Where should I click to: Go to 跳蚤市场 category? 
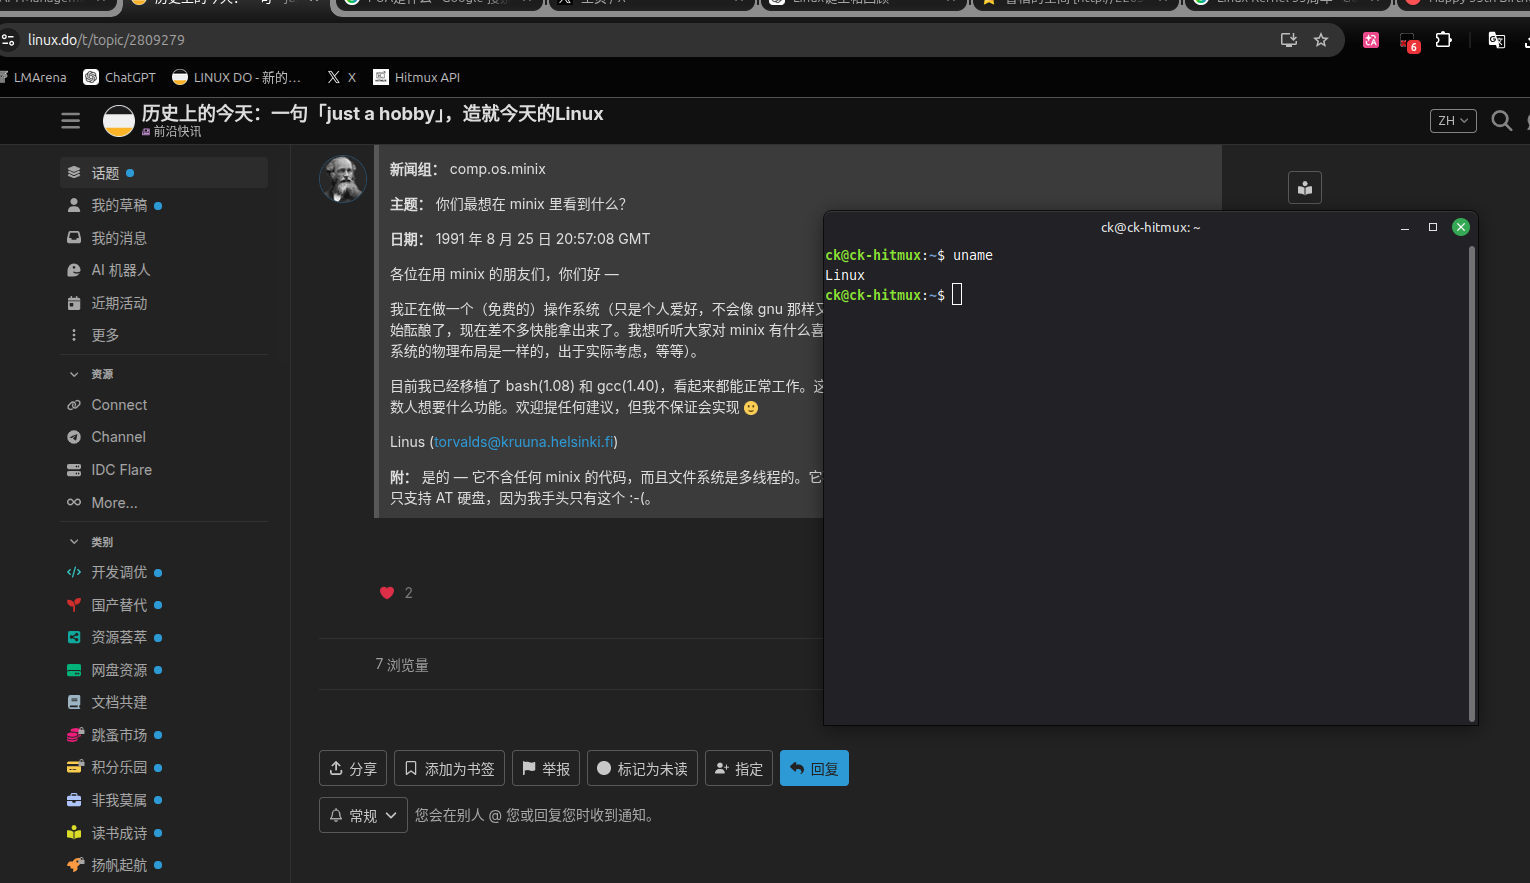[164, 735]
